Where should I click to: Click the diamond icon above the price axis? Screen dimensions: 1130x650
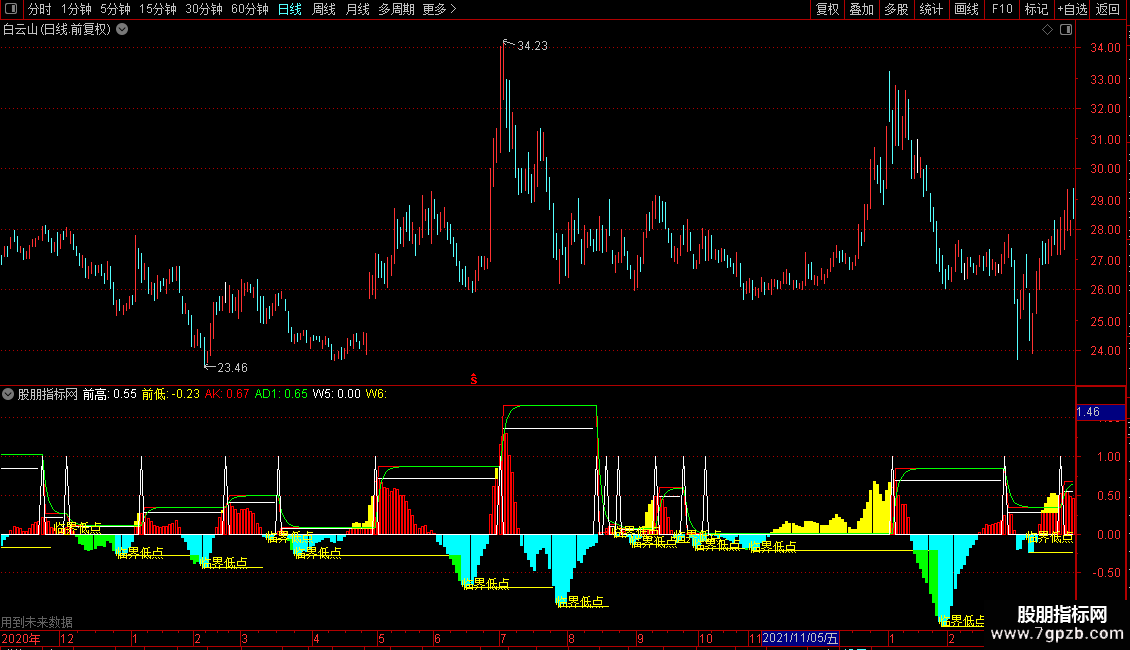tap(1048, 30)
